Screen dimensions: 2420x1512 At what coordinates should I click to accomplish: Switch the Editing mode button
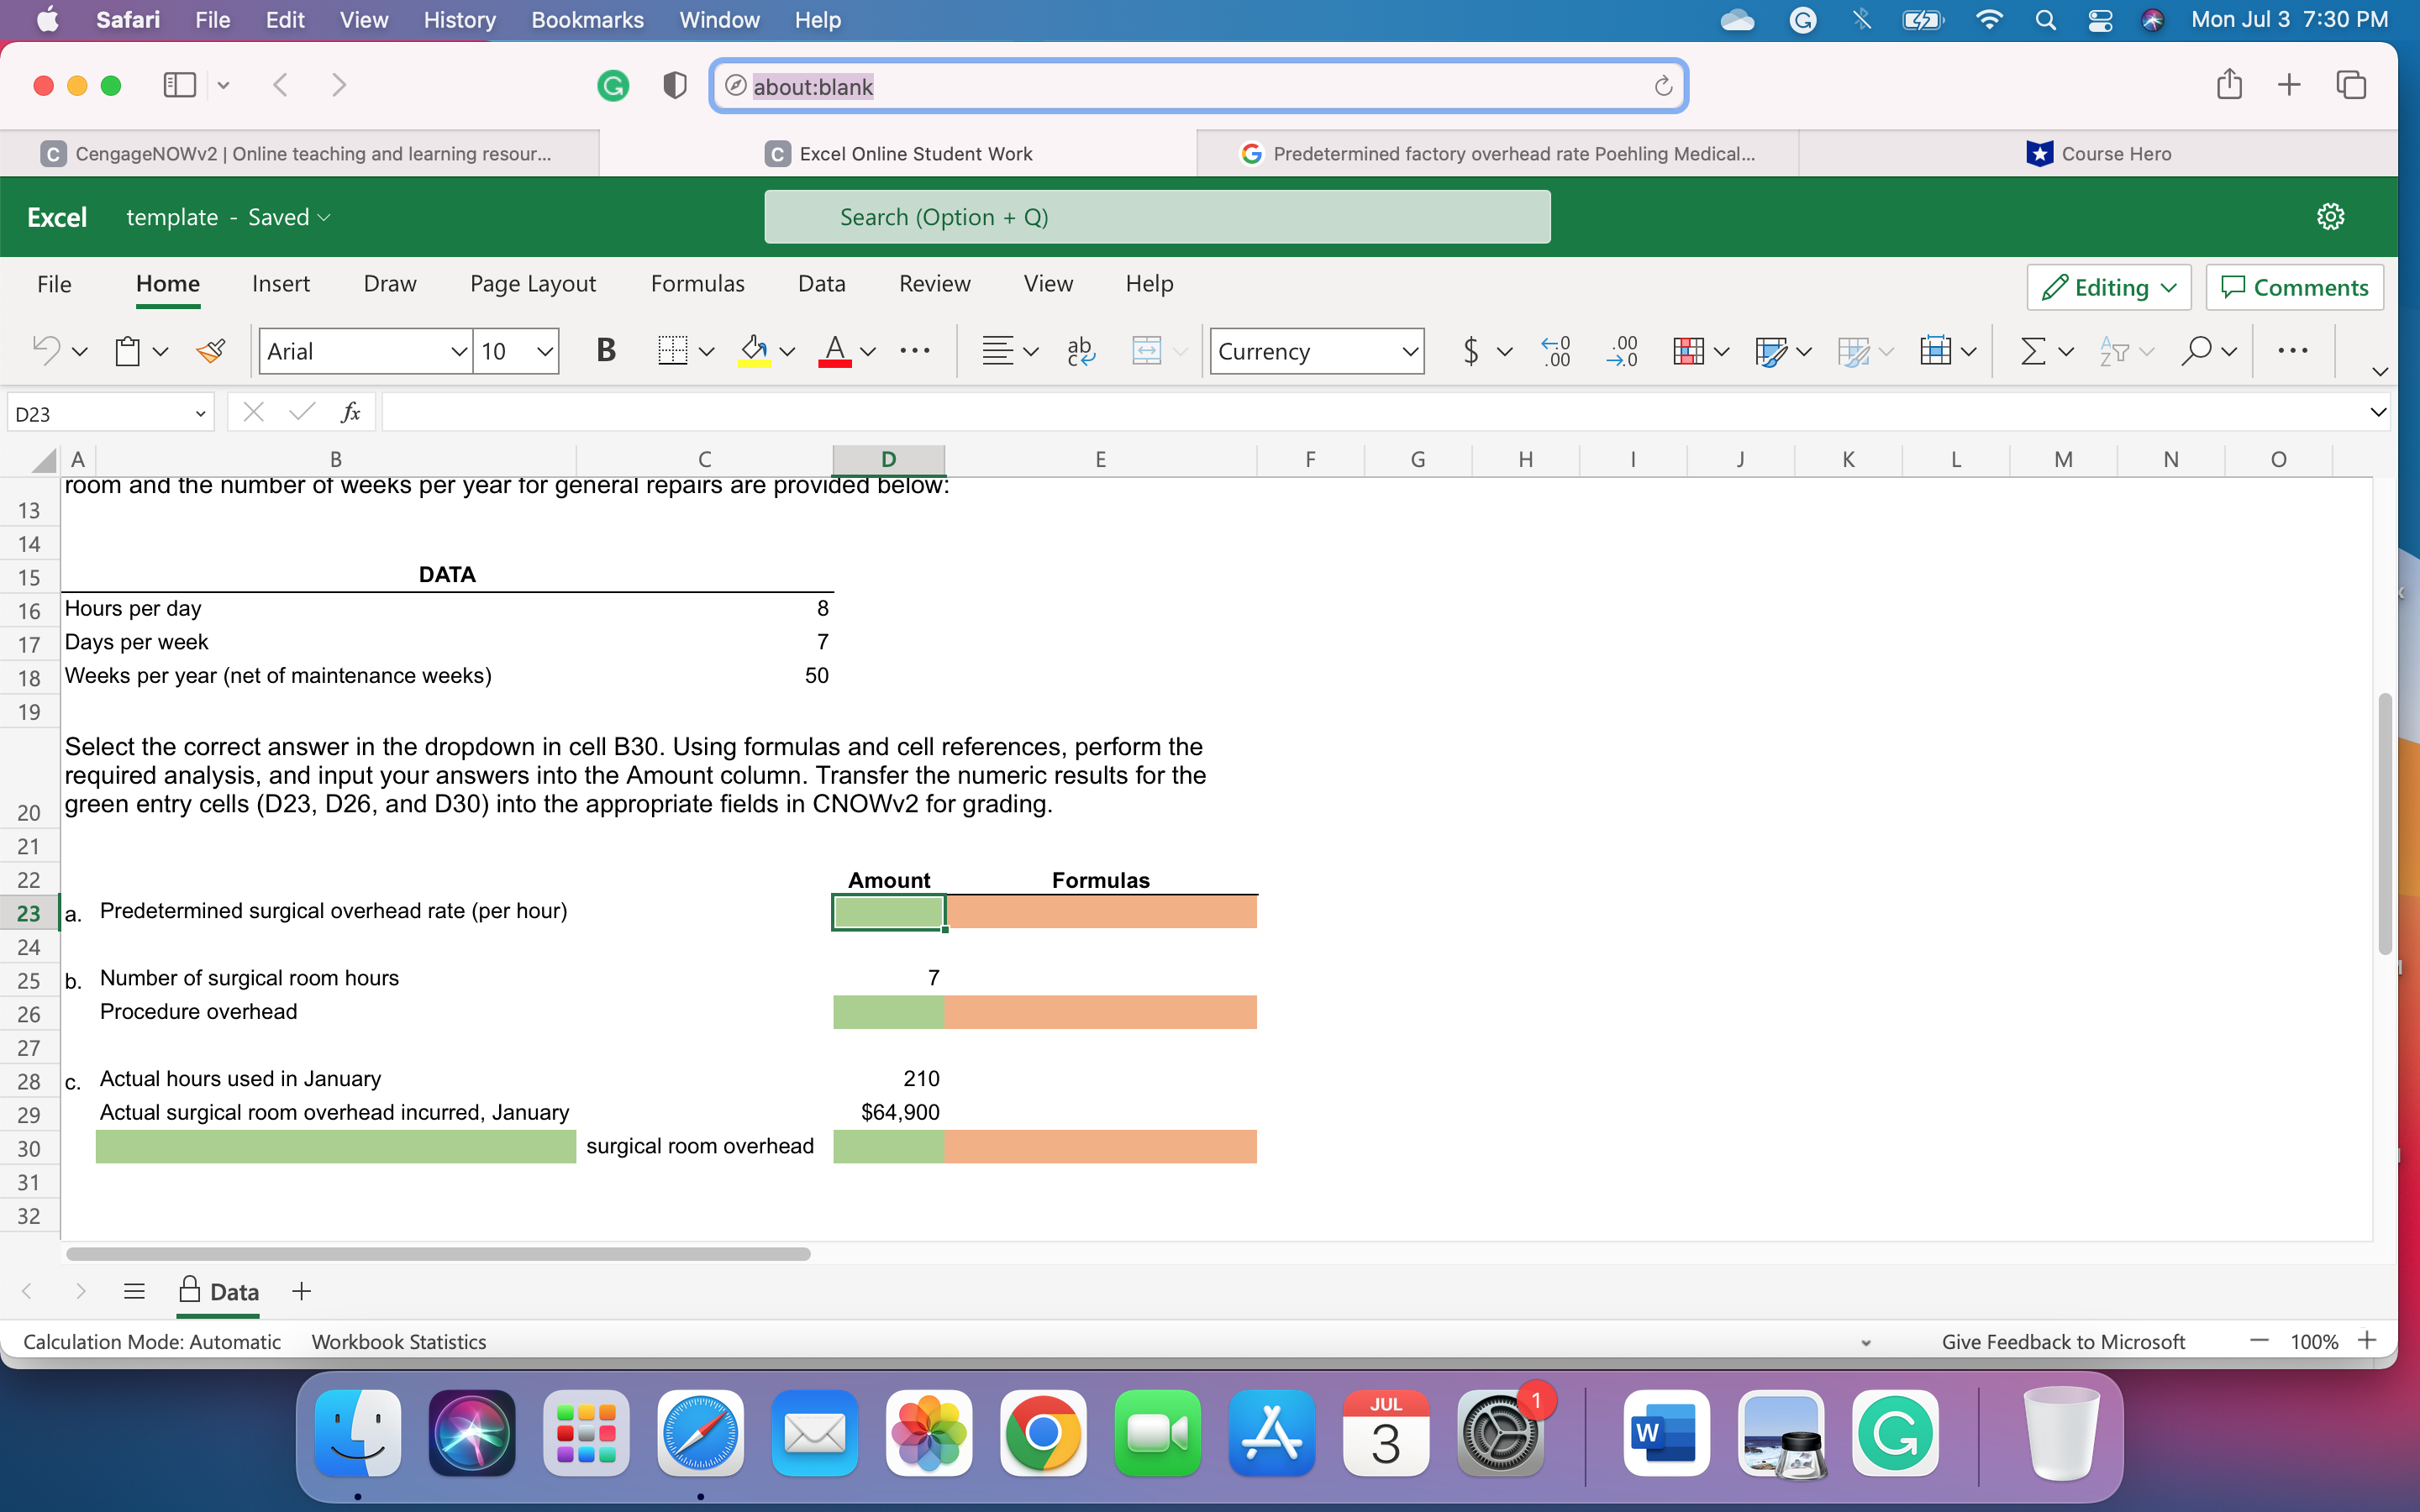click(2108, 288)
